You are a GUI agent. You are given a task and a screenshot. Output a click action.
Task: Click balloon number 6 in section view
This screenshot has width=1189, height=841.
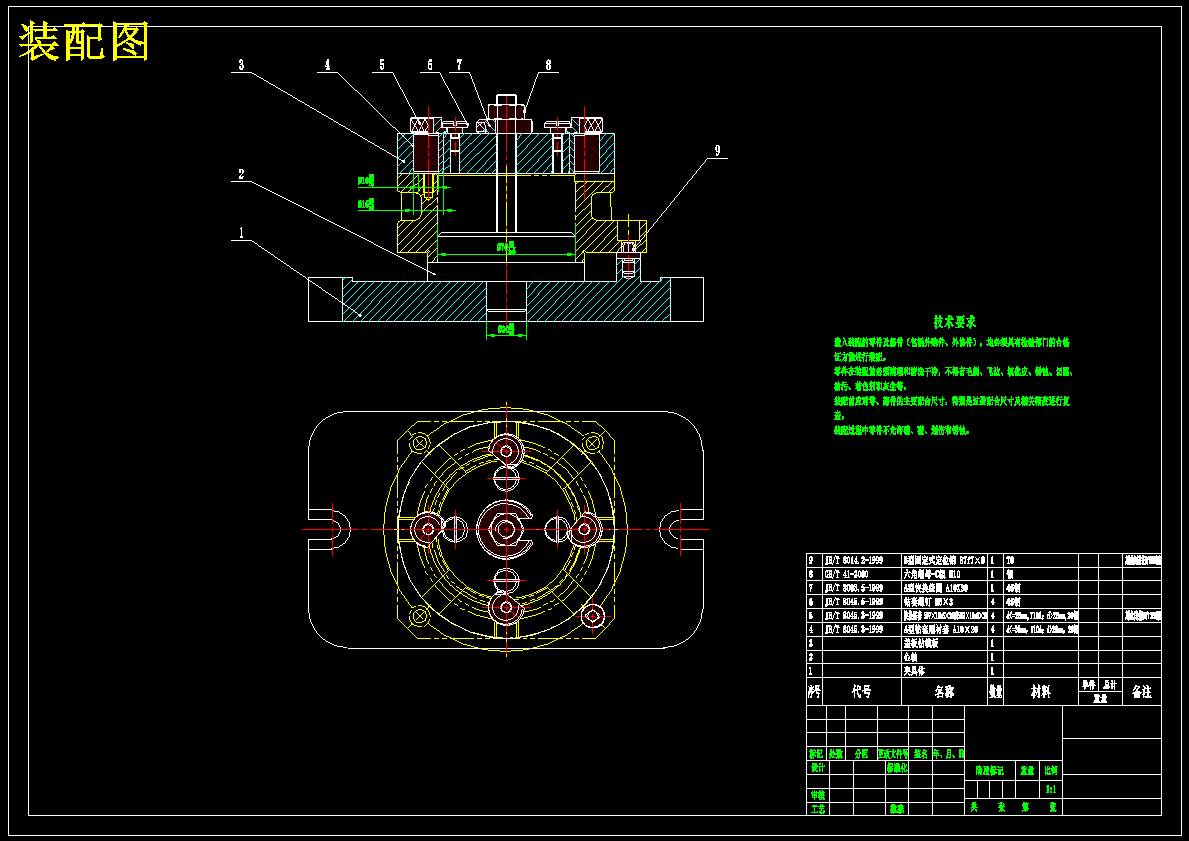point(430,65)
